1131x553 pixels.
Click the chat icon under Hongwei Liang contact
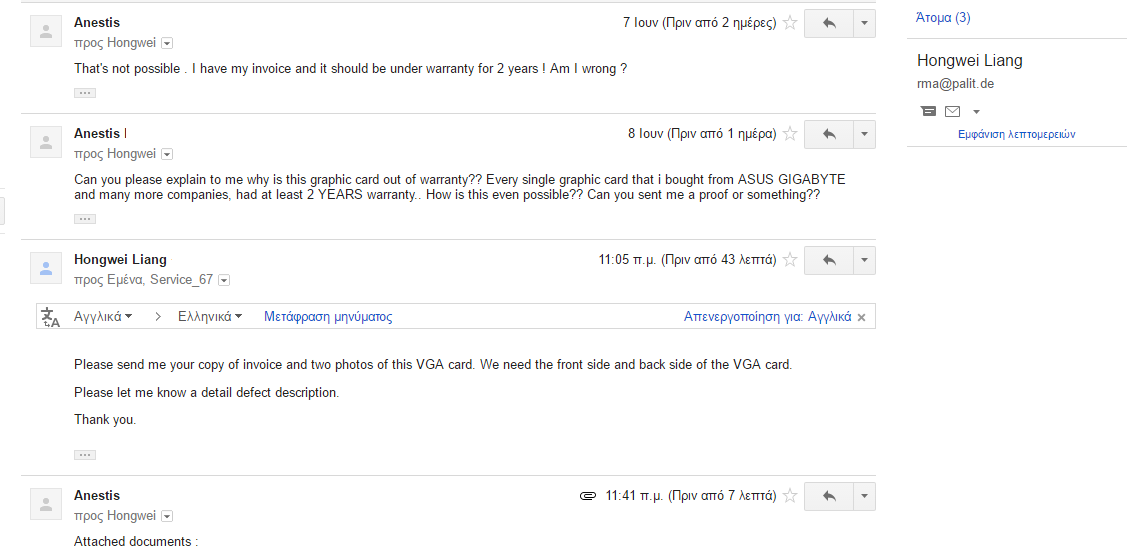coord(929,112)
